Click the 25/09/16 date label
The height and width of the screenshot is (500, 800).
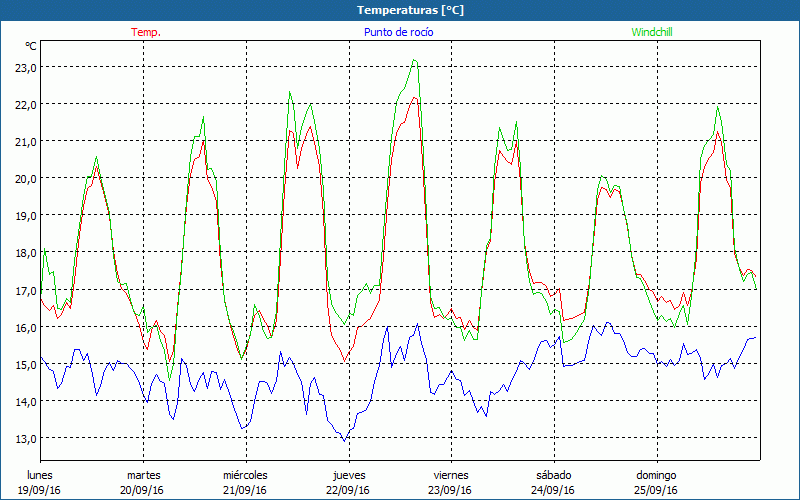tap(656, 490)
